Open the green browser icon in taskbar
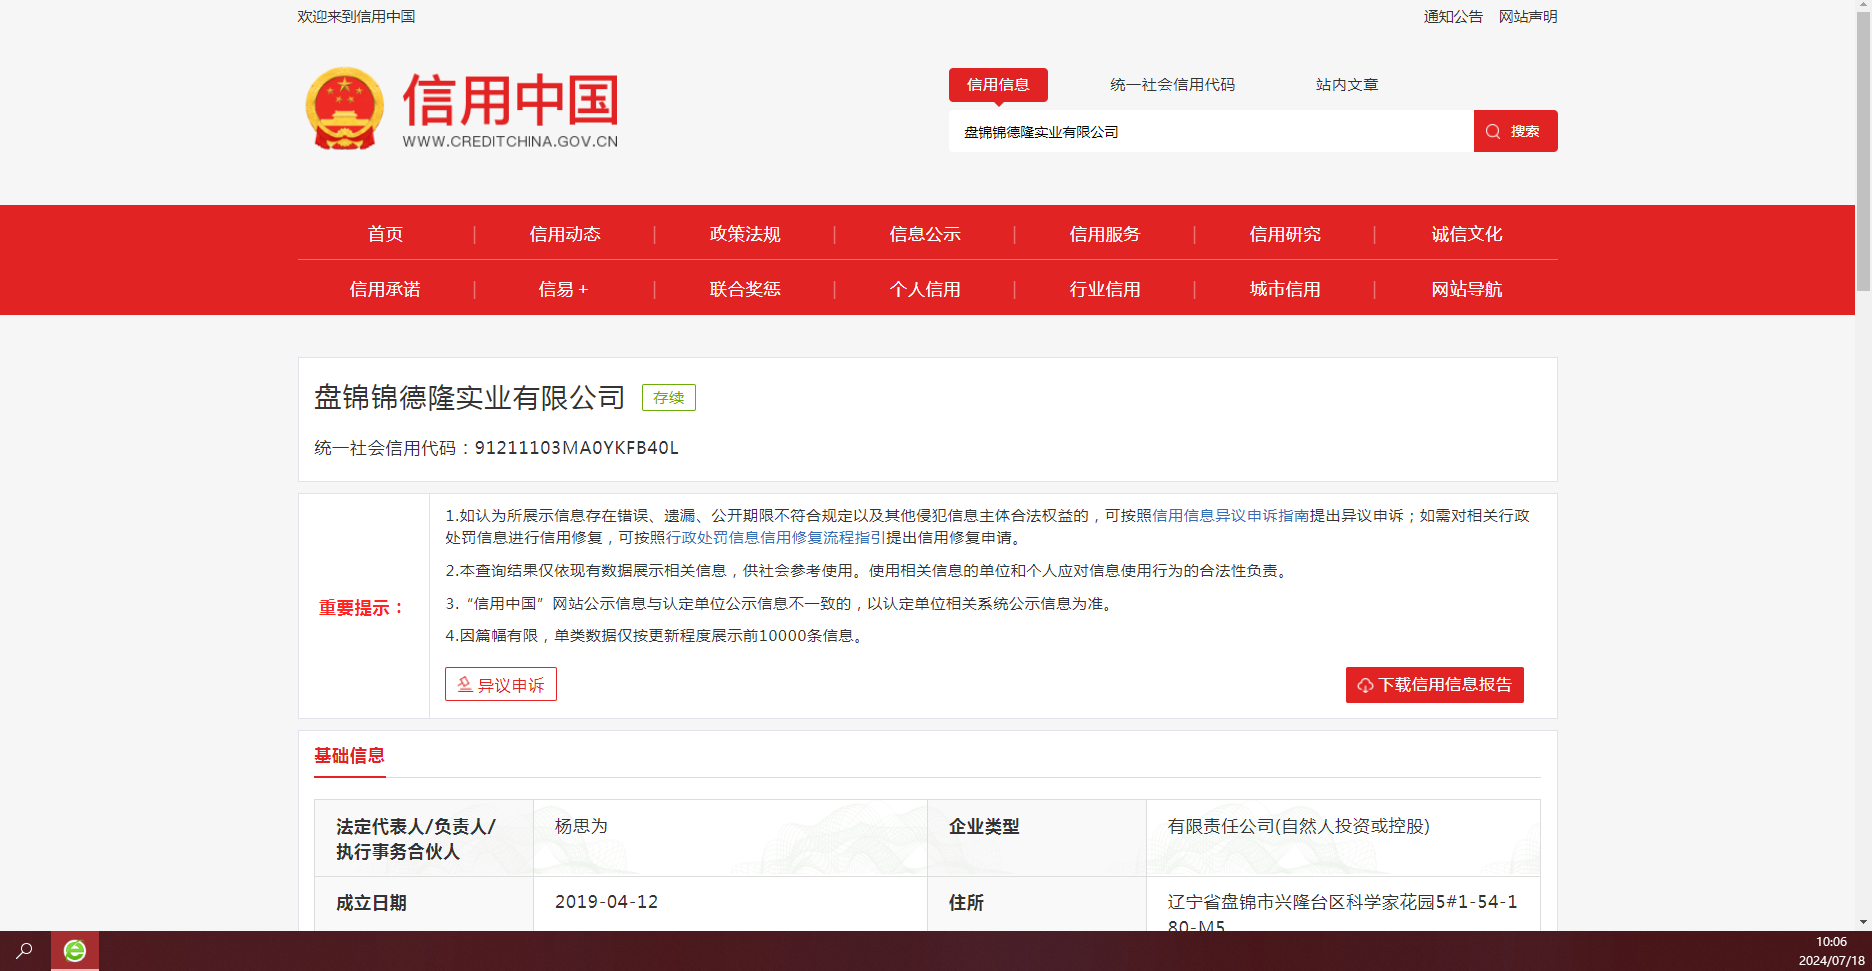 (x=75, y=950)
